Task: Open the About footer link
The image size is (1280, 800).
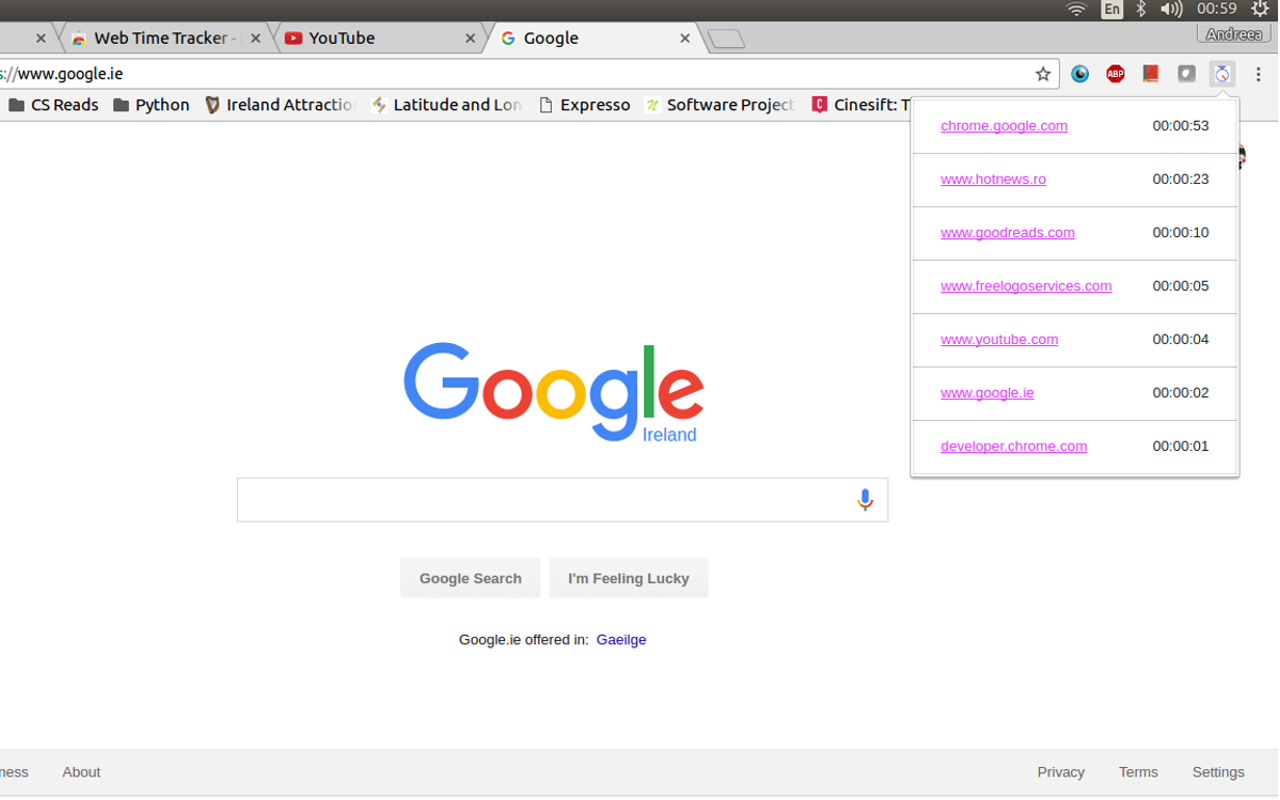Action: click(81, 772)
